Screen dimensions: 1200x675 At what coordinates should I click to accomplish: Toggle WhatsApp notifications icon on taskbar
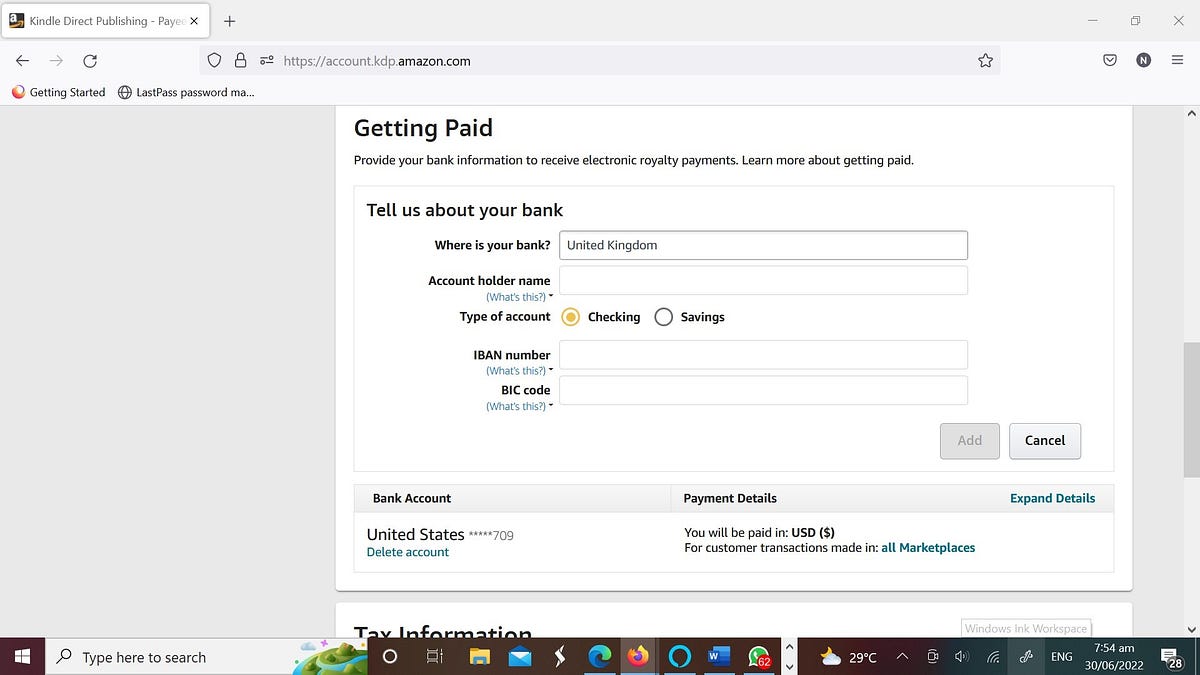(x=758, y=657)
